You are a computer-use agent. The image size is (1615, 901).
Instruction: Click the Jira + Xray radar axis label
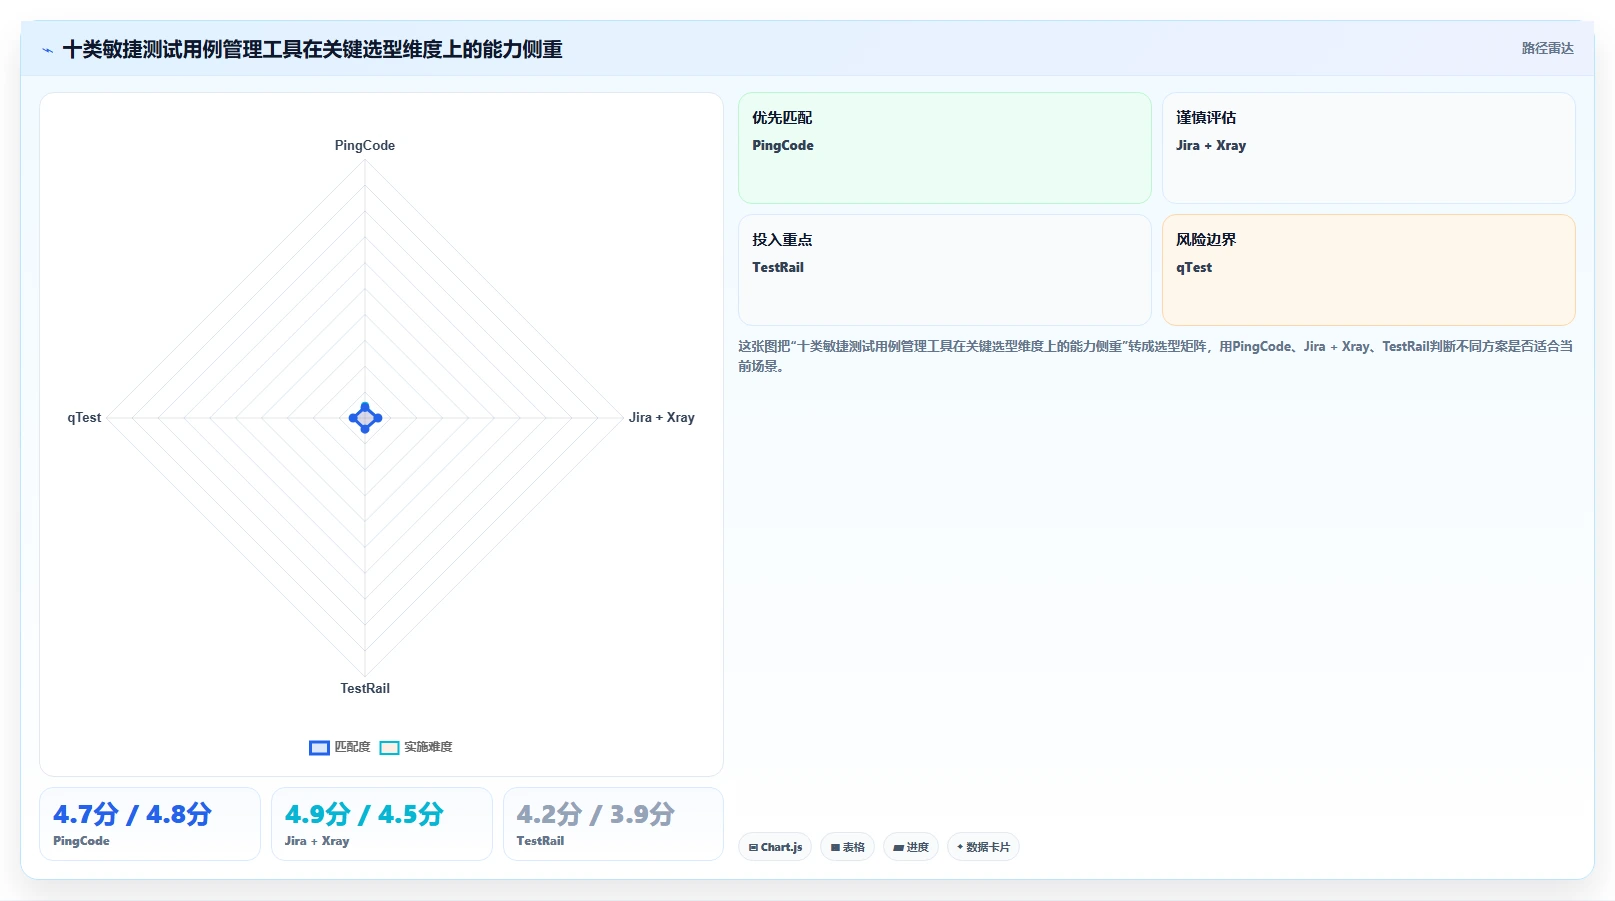coord(661,417)
